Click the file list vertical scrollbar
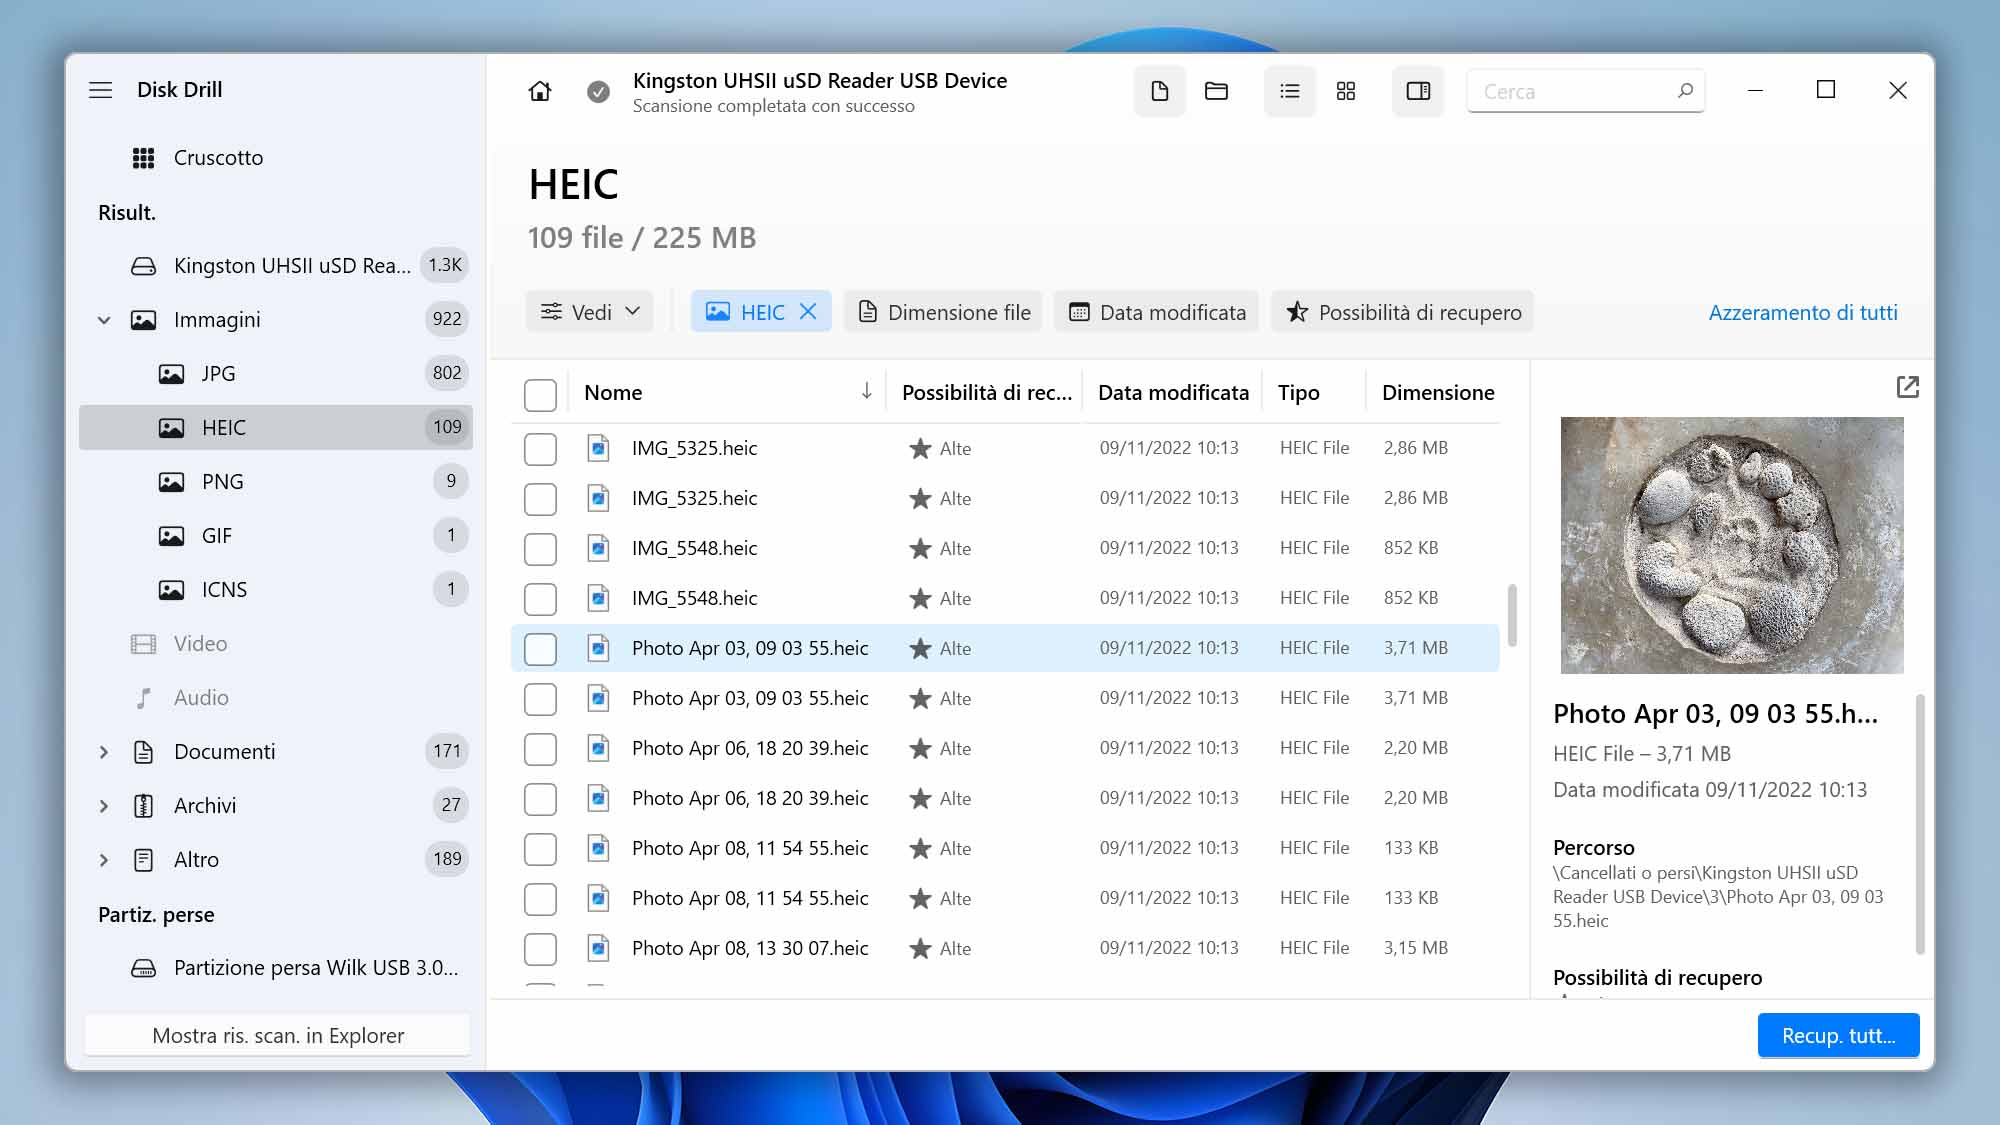Viewport: 2000px width, 1125px height. click(1511, 616)
